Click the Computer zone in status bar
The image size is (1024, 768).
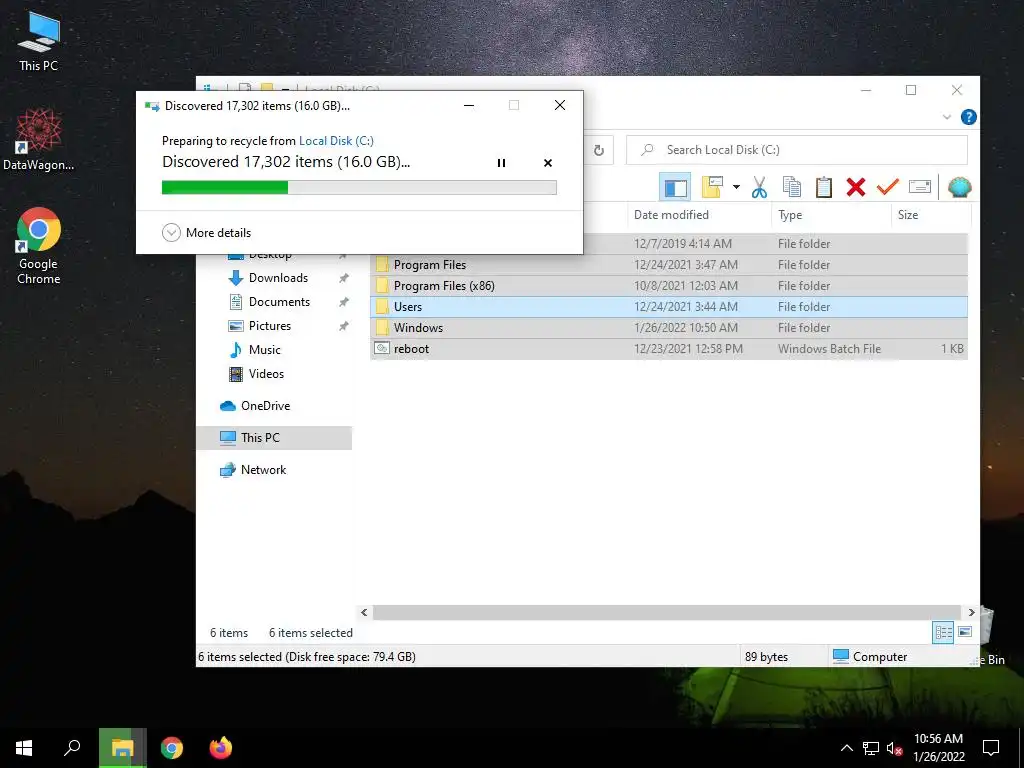[x=871, y=657]
